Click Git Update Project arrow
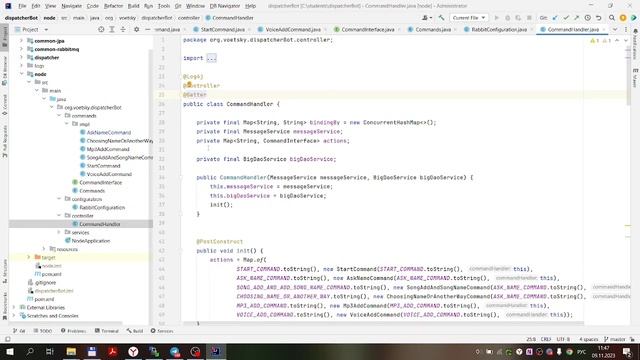640x360 pixels. tap(555, 18)
